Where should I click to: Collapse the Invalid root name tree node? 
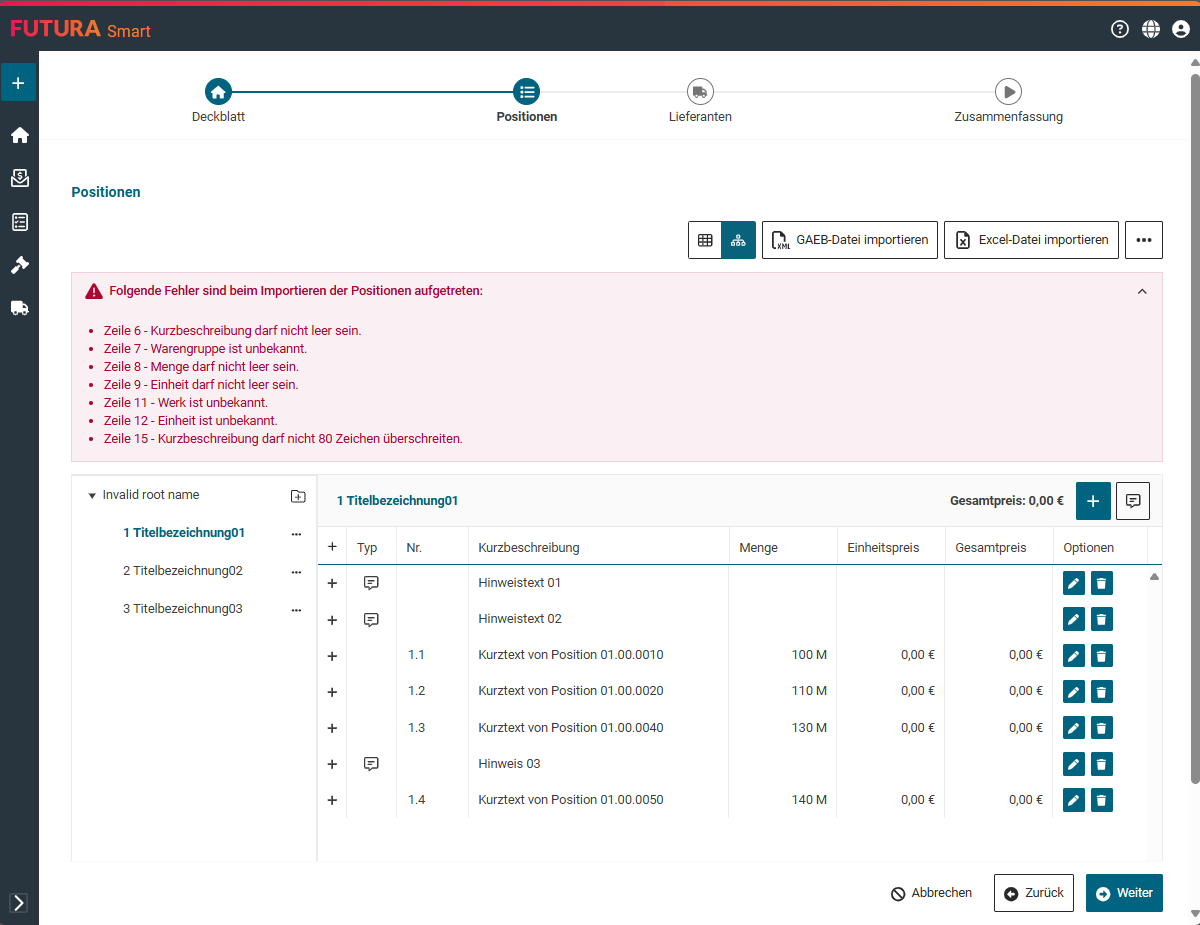pos(92,496)
